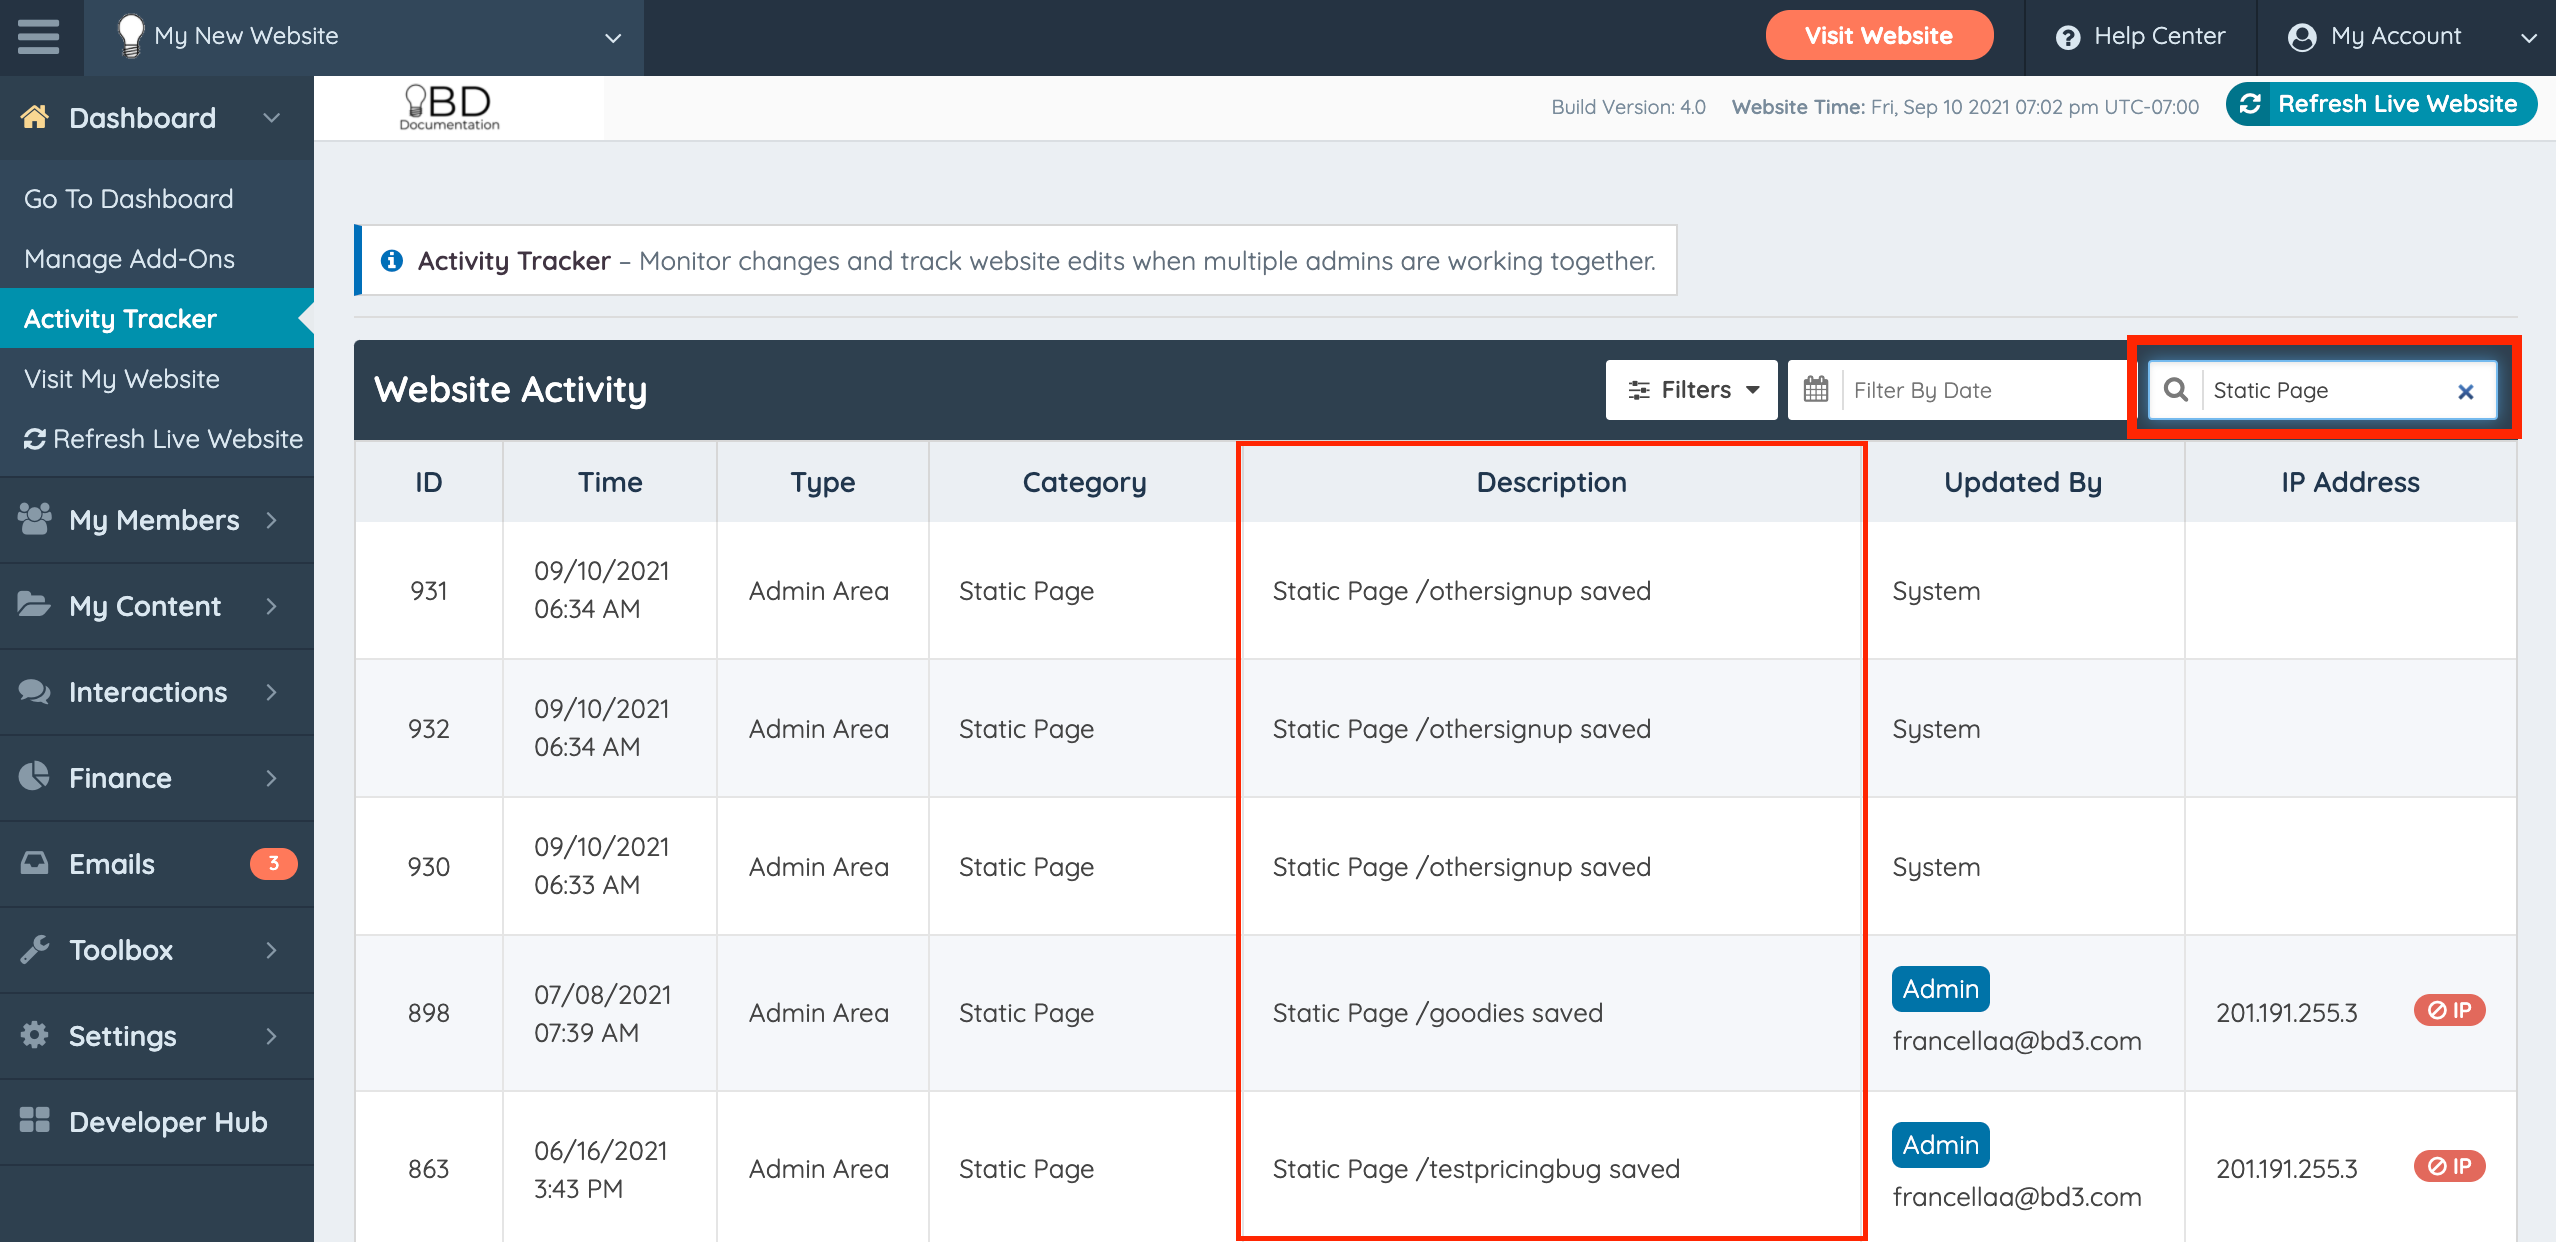The height and width of the screenshot is (1242, 2556).
Task: Select Manage Add-Ons in sidebar
Action: tap(129, 259)
